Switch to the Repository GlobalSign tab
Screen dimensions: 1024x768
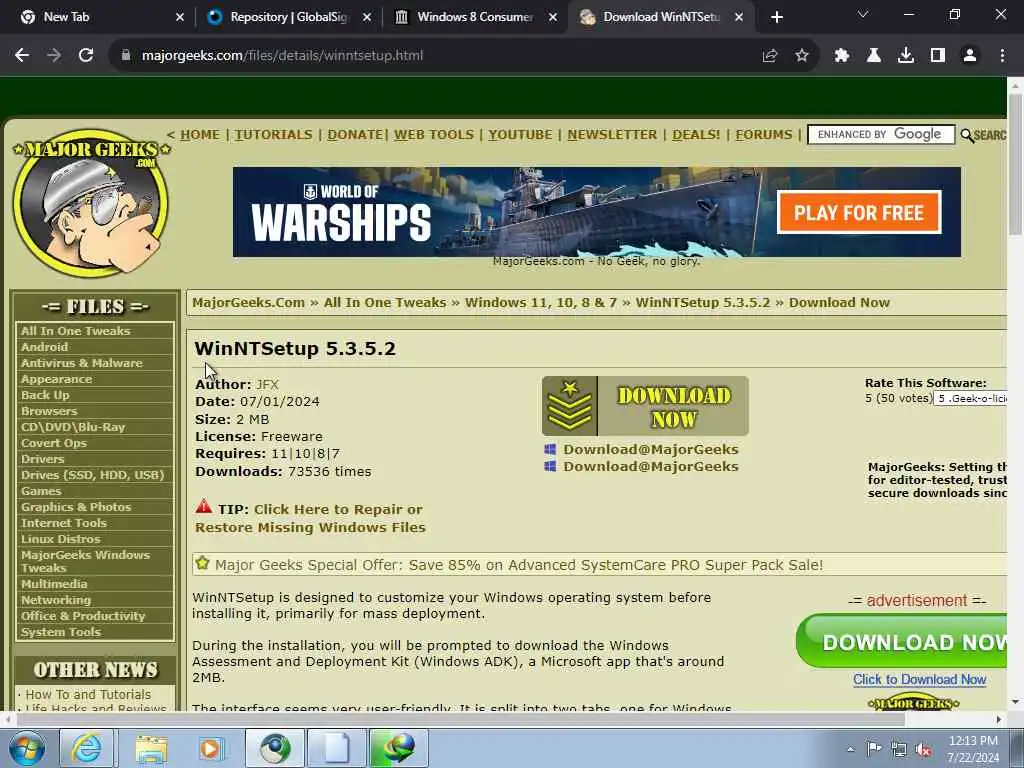tap(287, 18)
